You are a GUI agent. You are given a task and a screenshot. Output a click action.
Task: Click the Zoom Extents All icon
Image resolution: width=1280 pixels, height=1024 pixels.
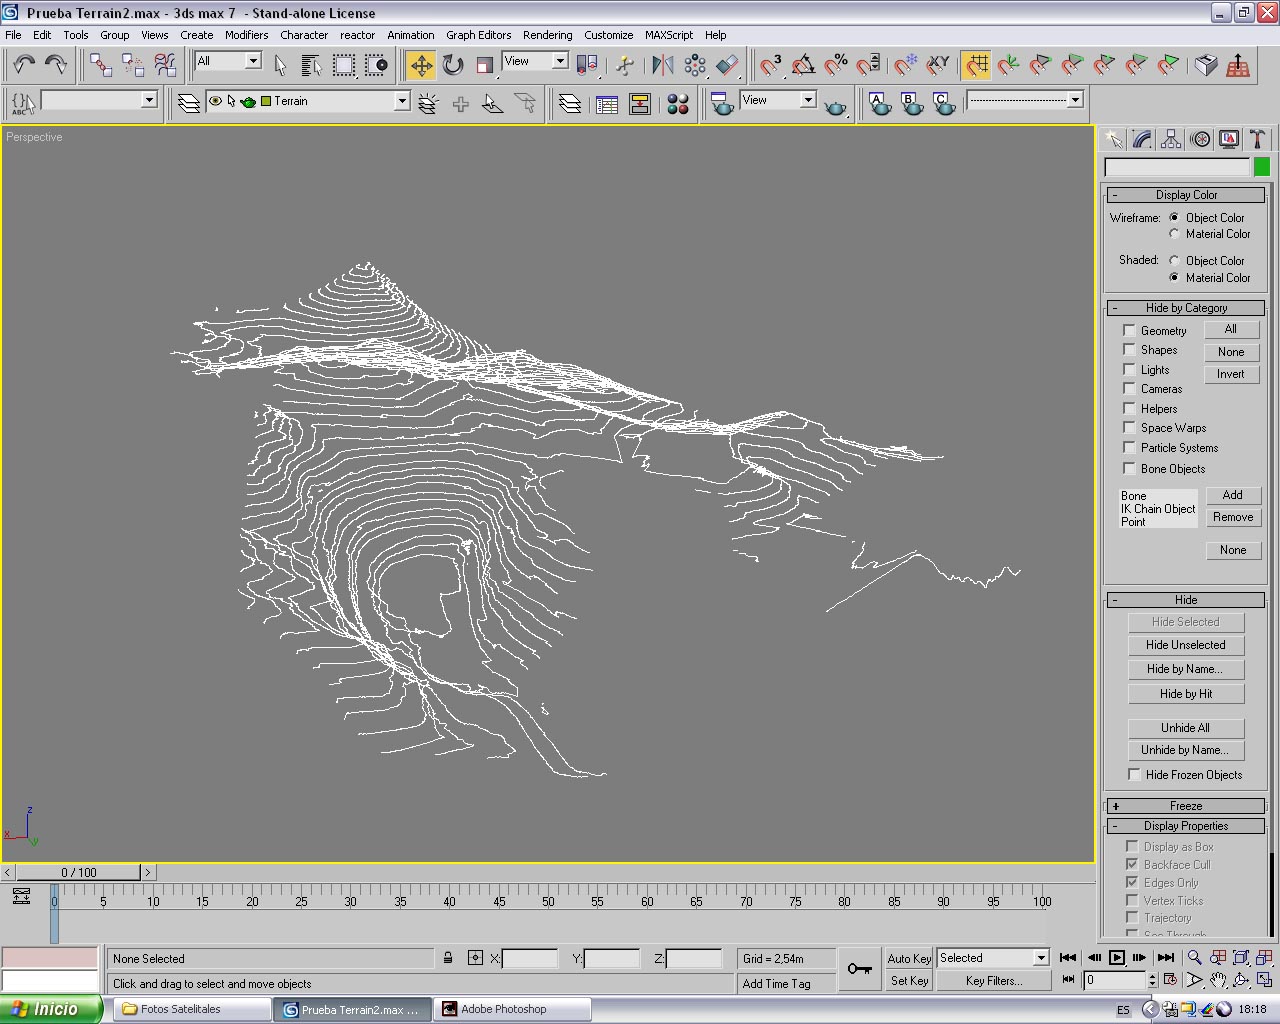(x=1266, y=958)
